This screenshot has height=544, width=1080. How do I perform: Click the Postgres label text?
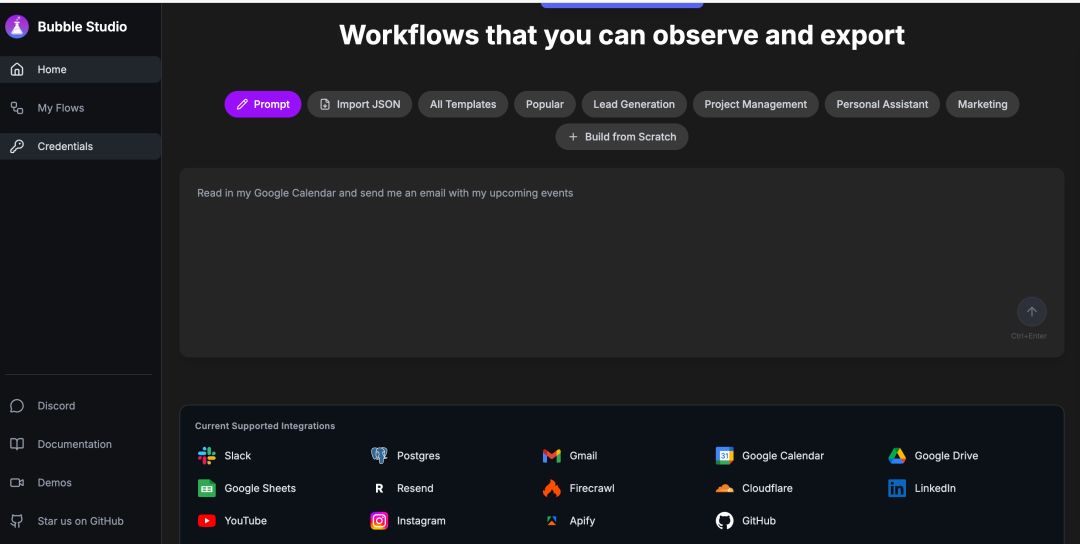[418, 456]
